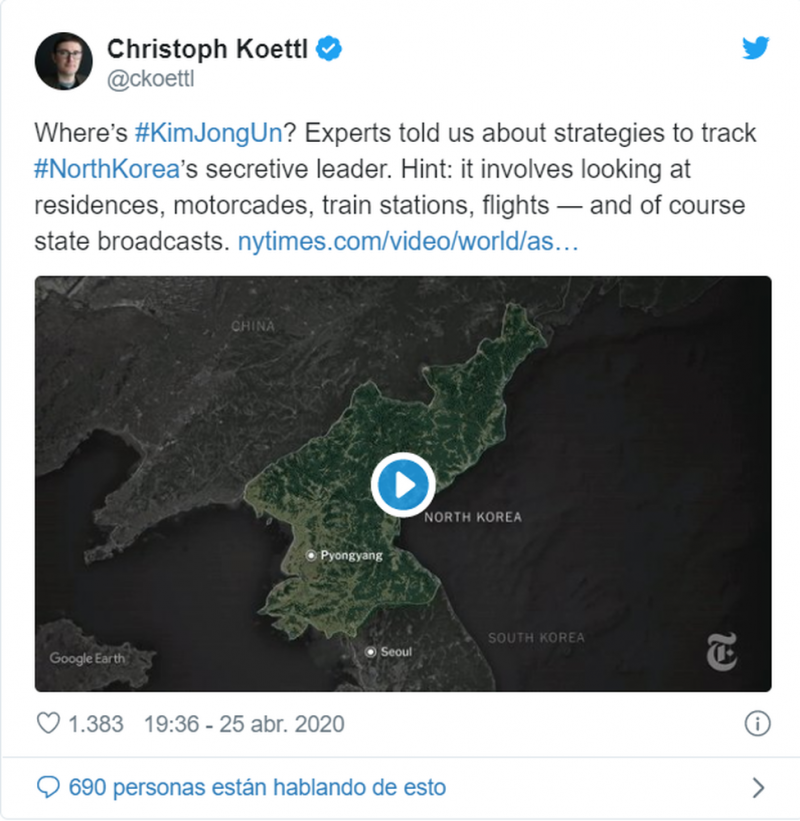Viewport: 800px width, 821px height.
Task: Like the tweet with the heart icon
Action: pos(48,723)
